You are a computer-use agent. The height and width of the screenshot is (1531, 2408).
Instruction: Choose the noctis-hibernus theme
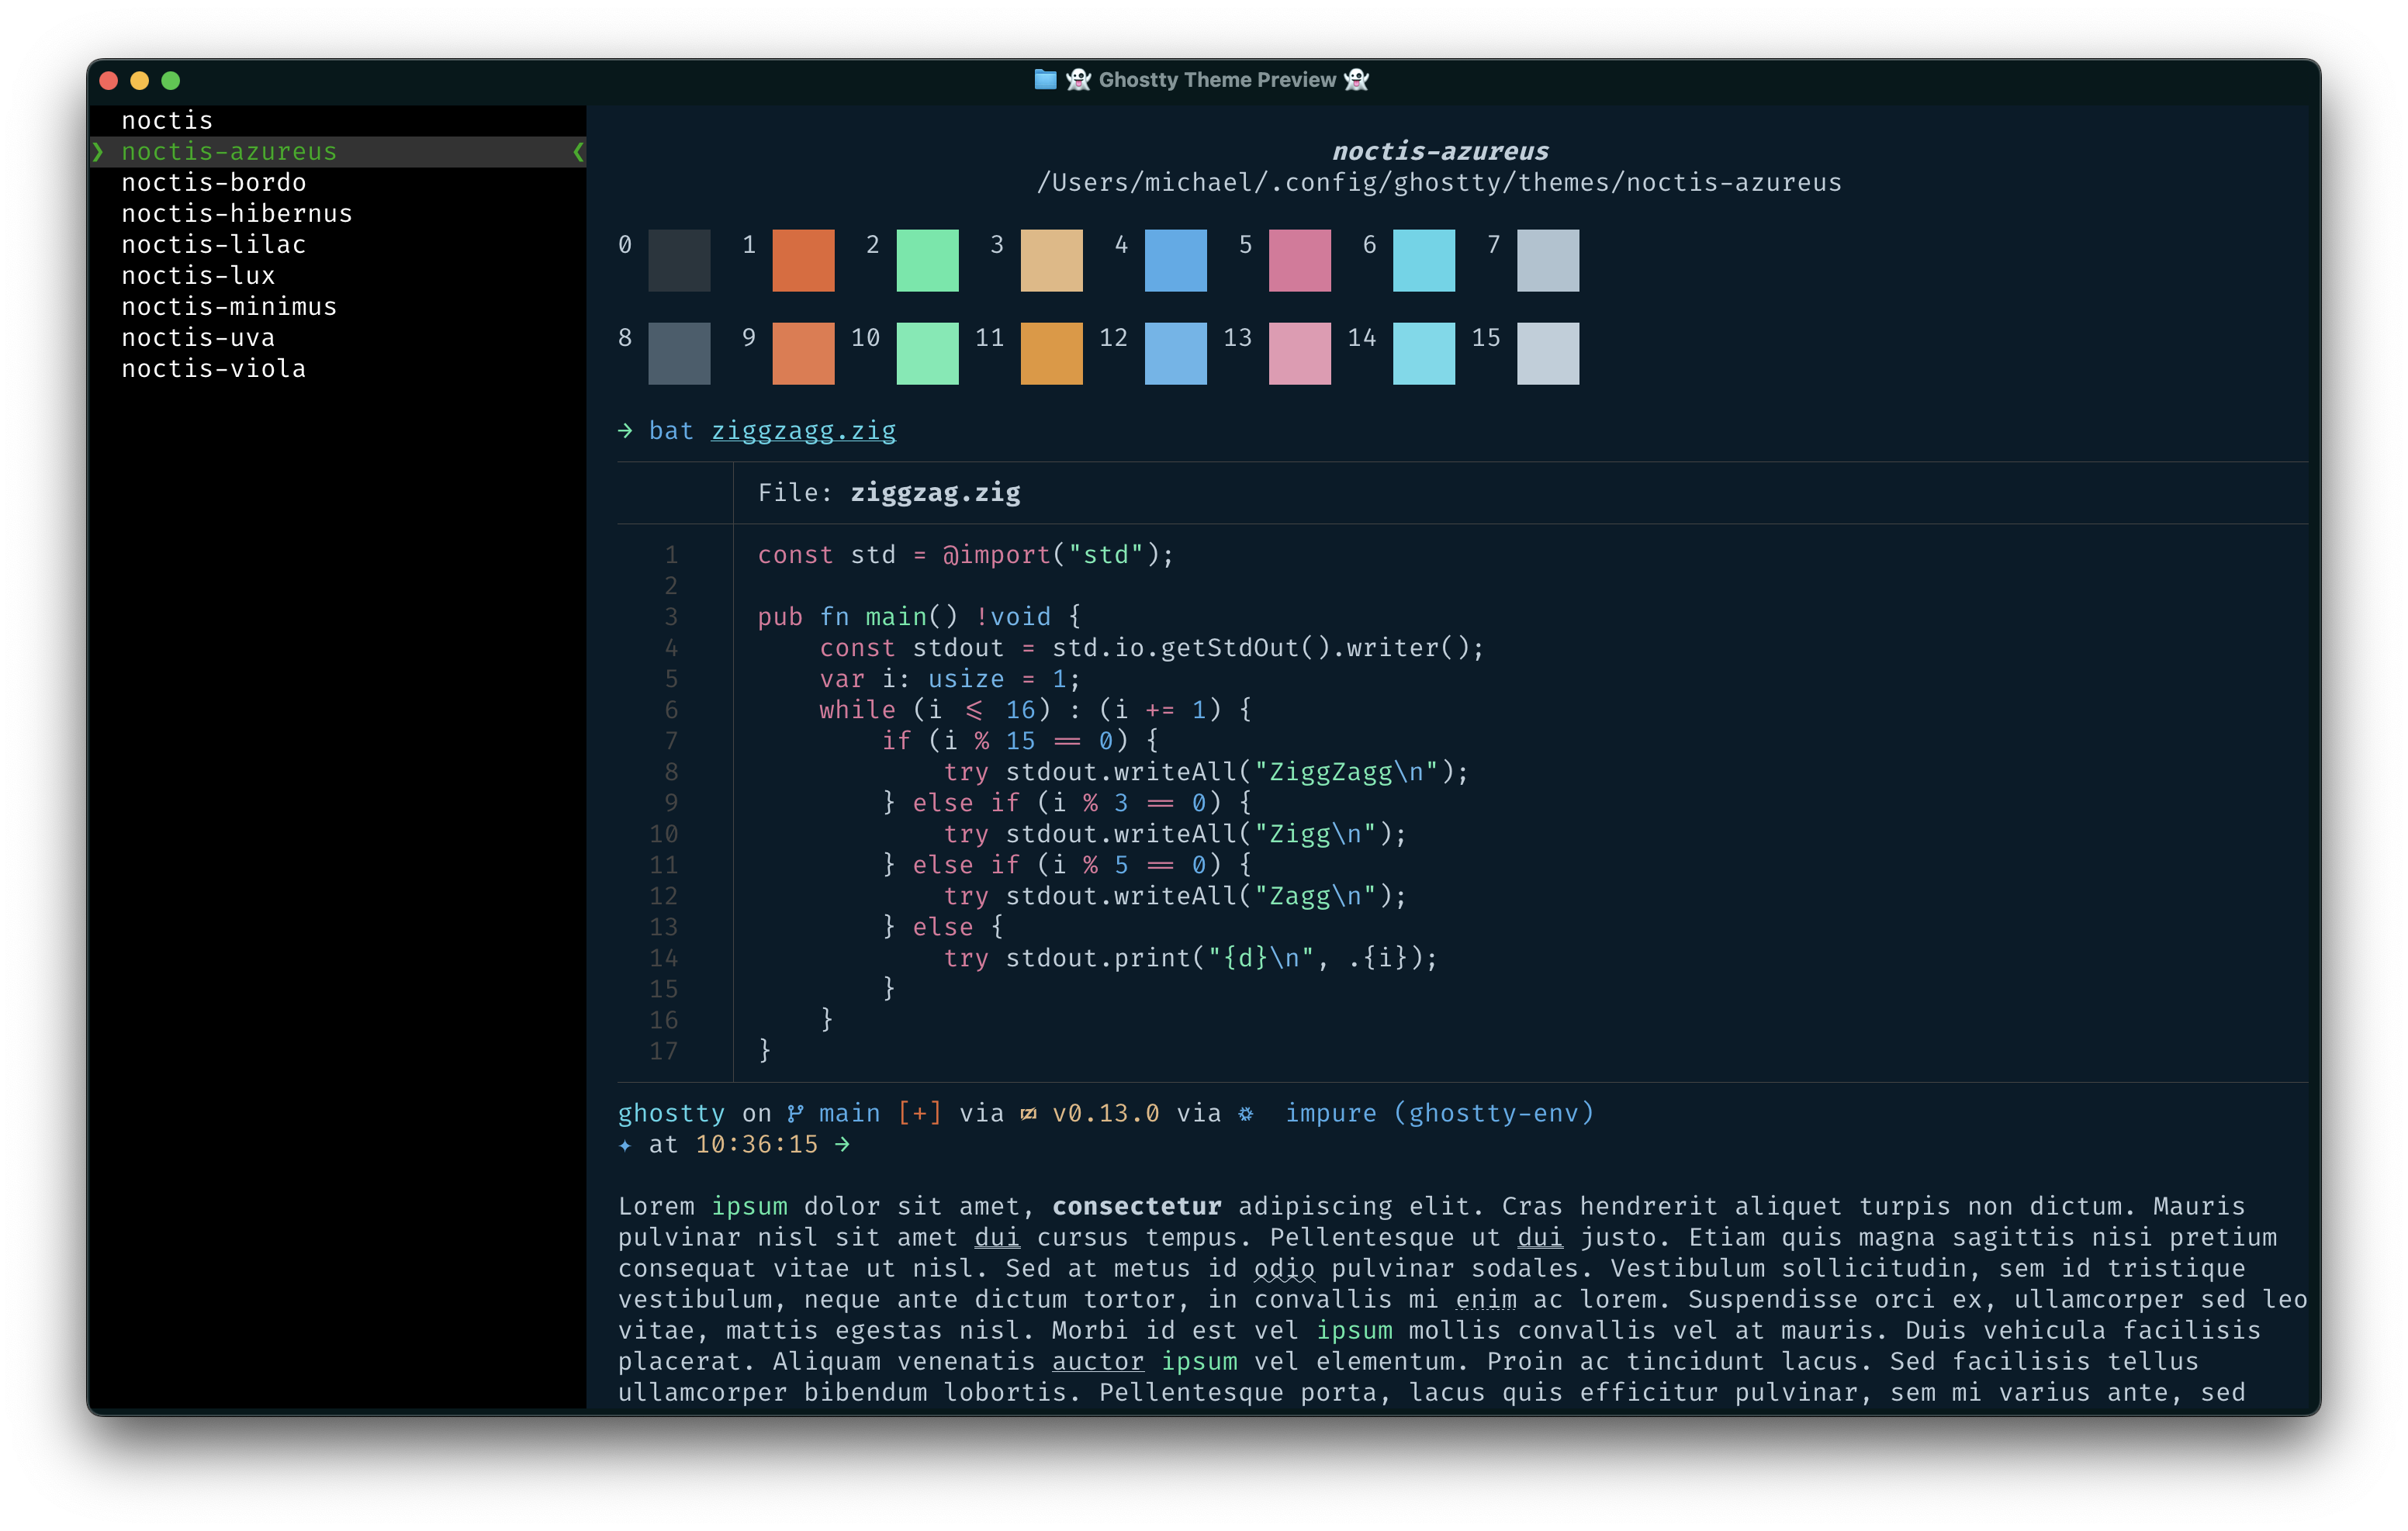click(x=237, y=213)
